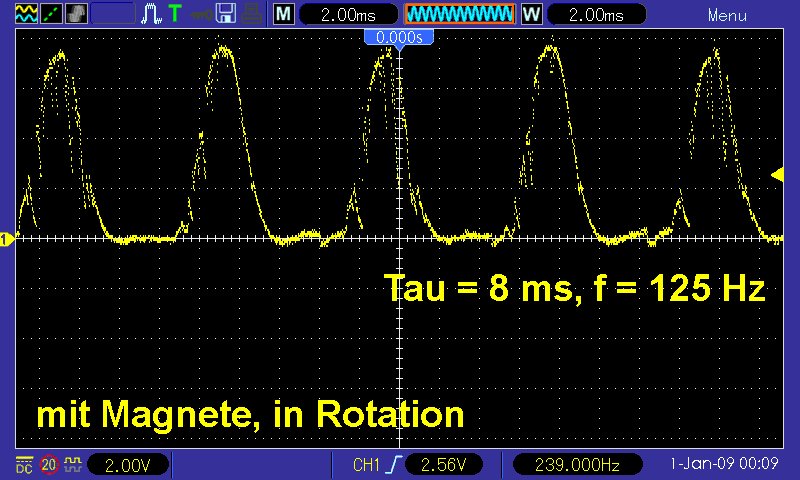Click the 239.000Hz frequency counter readout
Screen dimensions: 800x480
click(x=577, y=465)
